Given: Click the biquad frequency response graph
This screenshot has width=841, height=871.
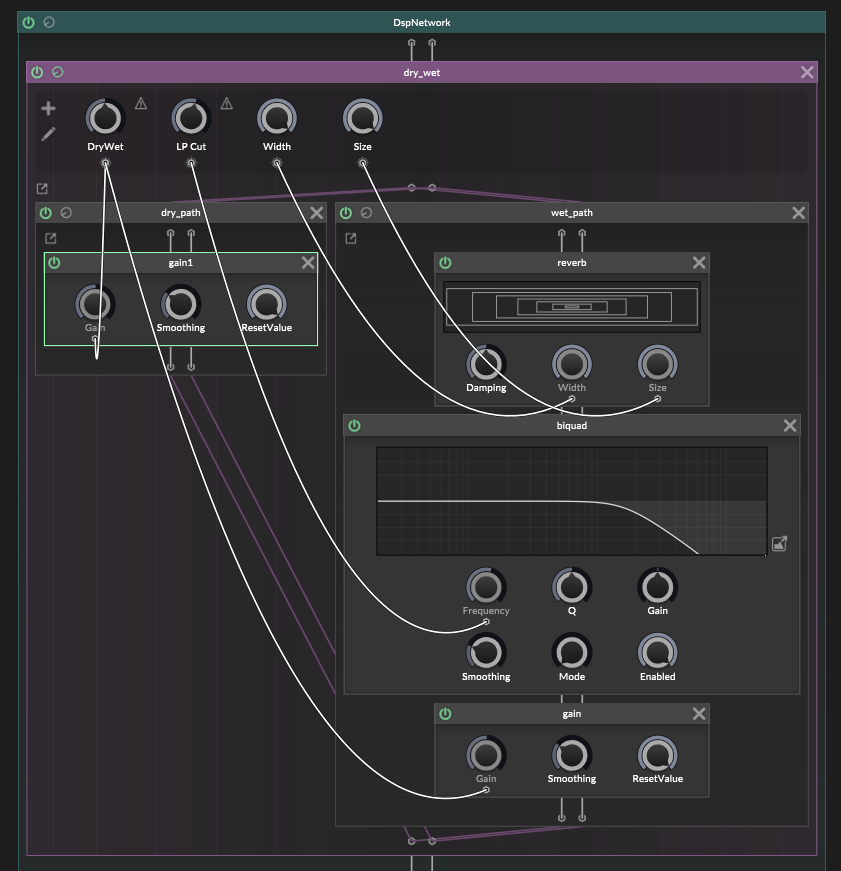Looking at the screenshot, I should click(x=571, y=501).
